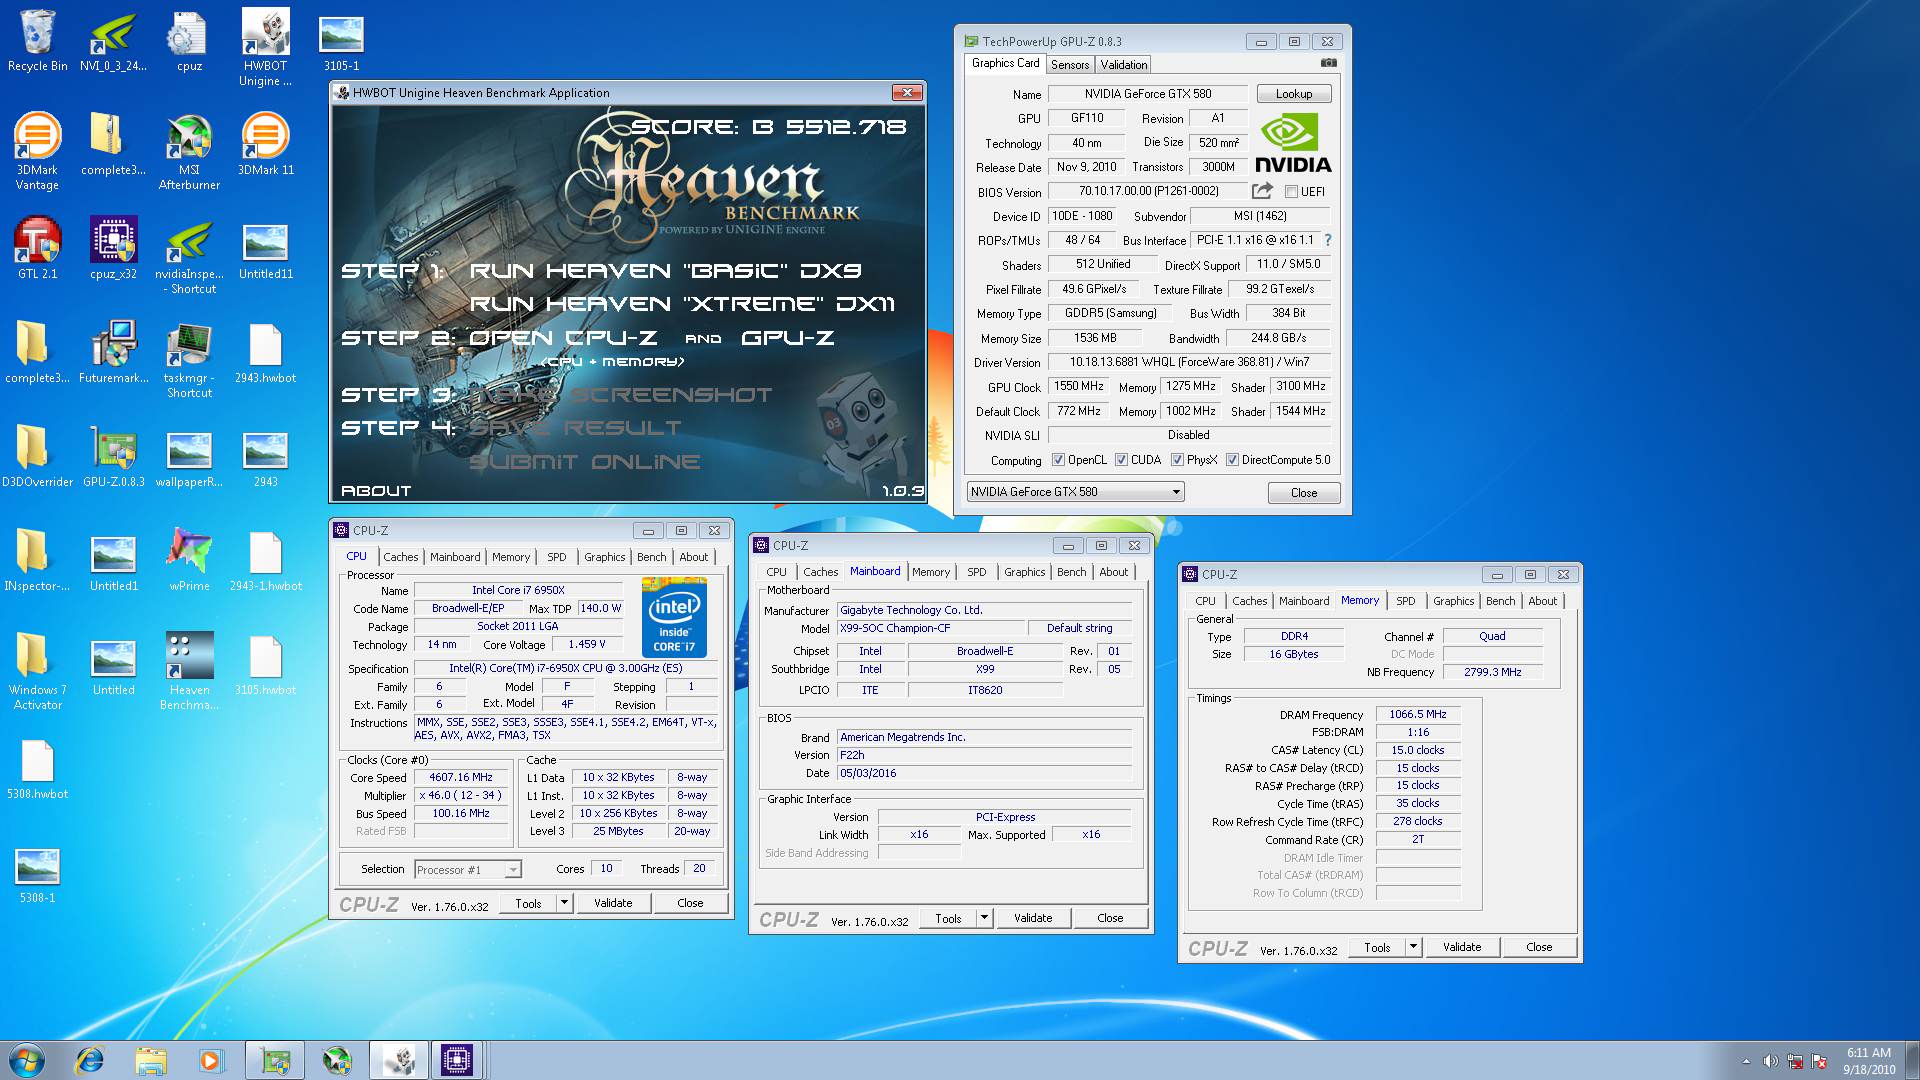Viewport: 1920px width, 1080px height.
Task: Click Bus Interface question mark in GPU-Z
Action: pyautogui.click(x=1328, y=240)
